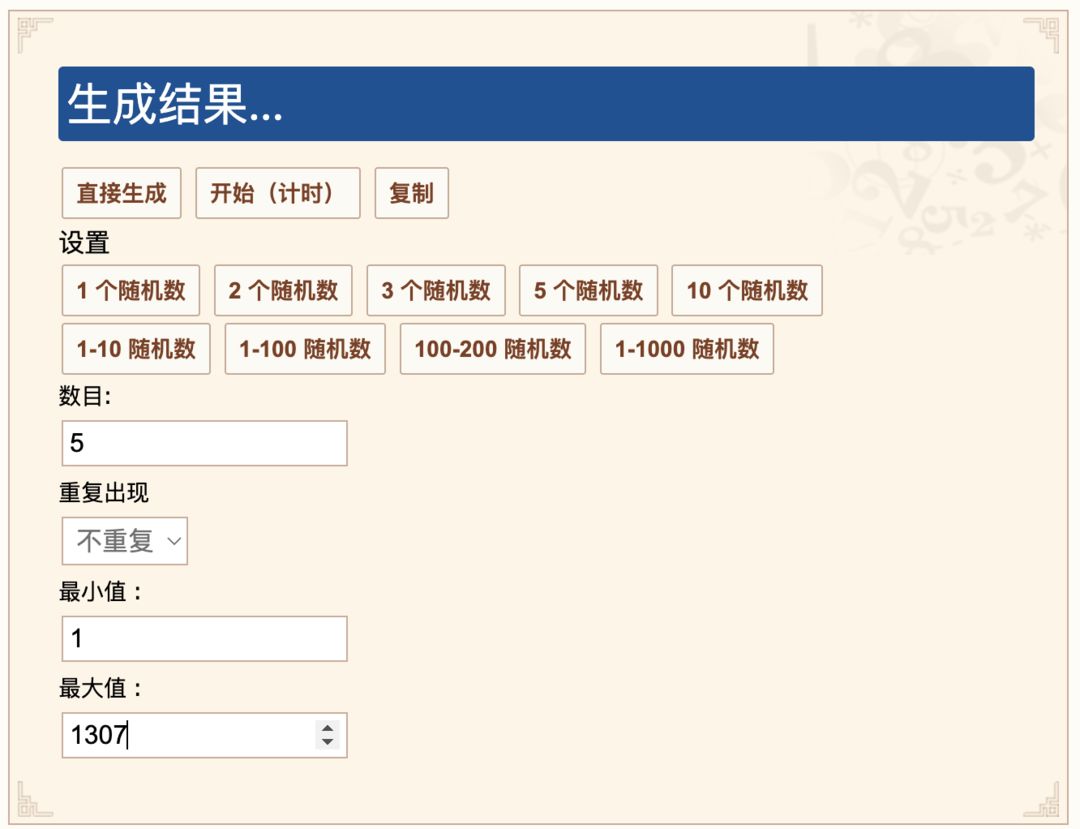1080x829 pixels.
Task: Click the 生成结果... result banner
Action: 546,104
